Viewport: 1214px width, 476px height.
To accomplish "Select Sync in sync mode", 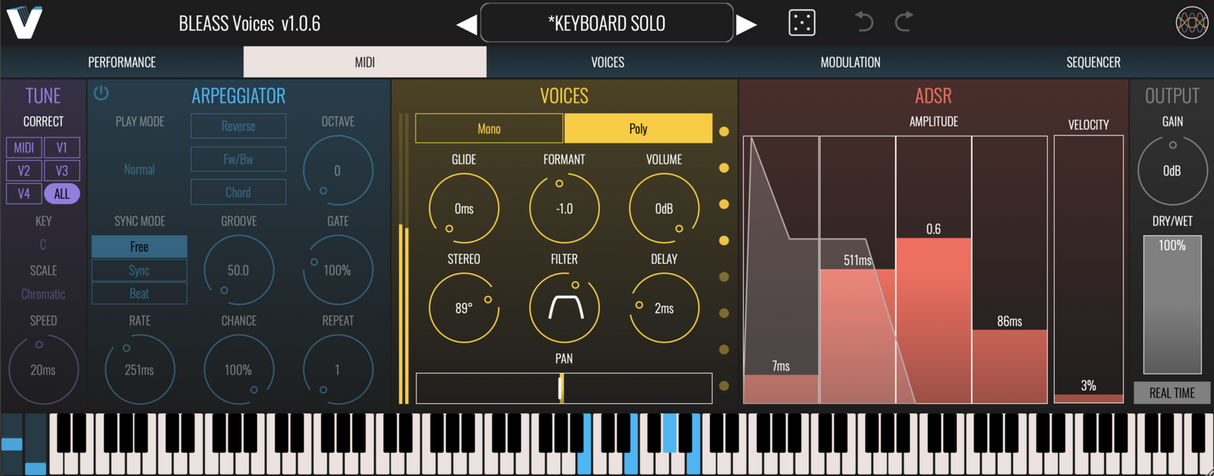I will (139, 270).
